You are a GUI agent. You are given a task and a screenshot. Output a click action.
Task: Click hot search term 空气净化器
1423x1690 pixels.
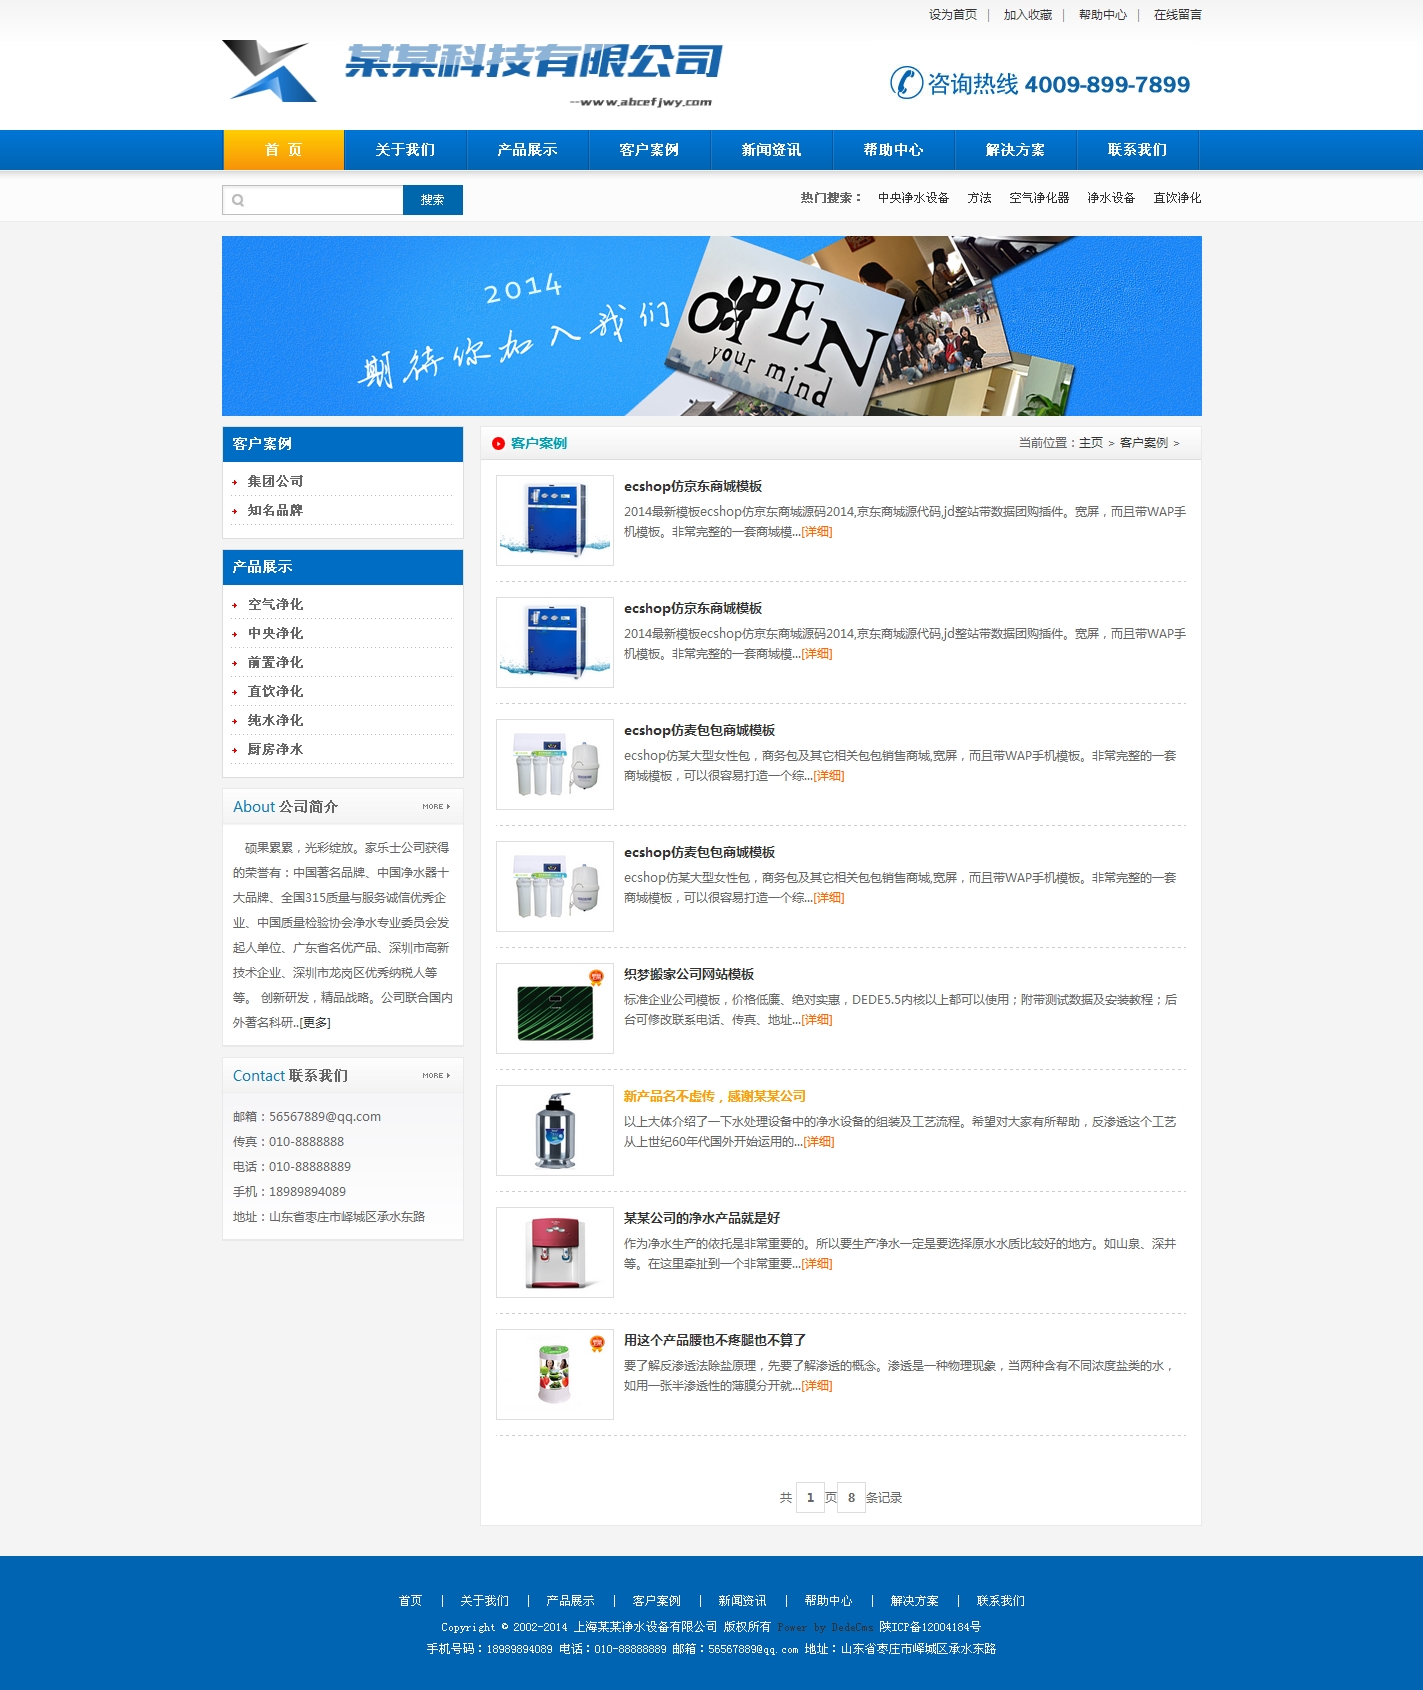1039,198
